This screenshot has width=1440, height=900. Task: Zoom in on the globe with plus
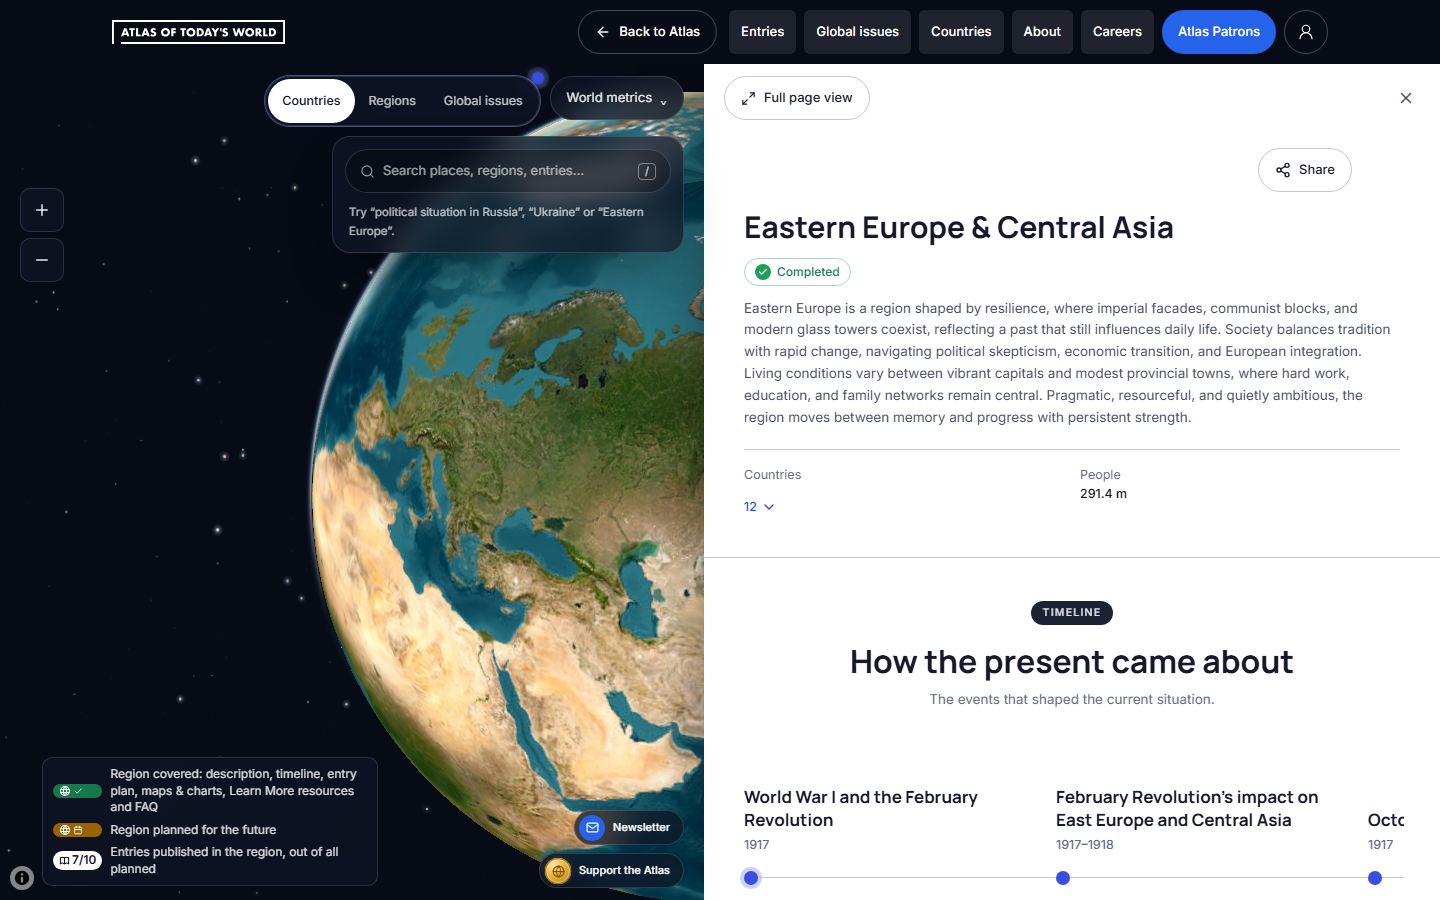pos(42,210)
